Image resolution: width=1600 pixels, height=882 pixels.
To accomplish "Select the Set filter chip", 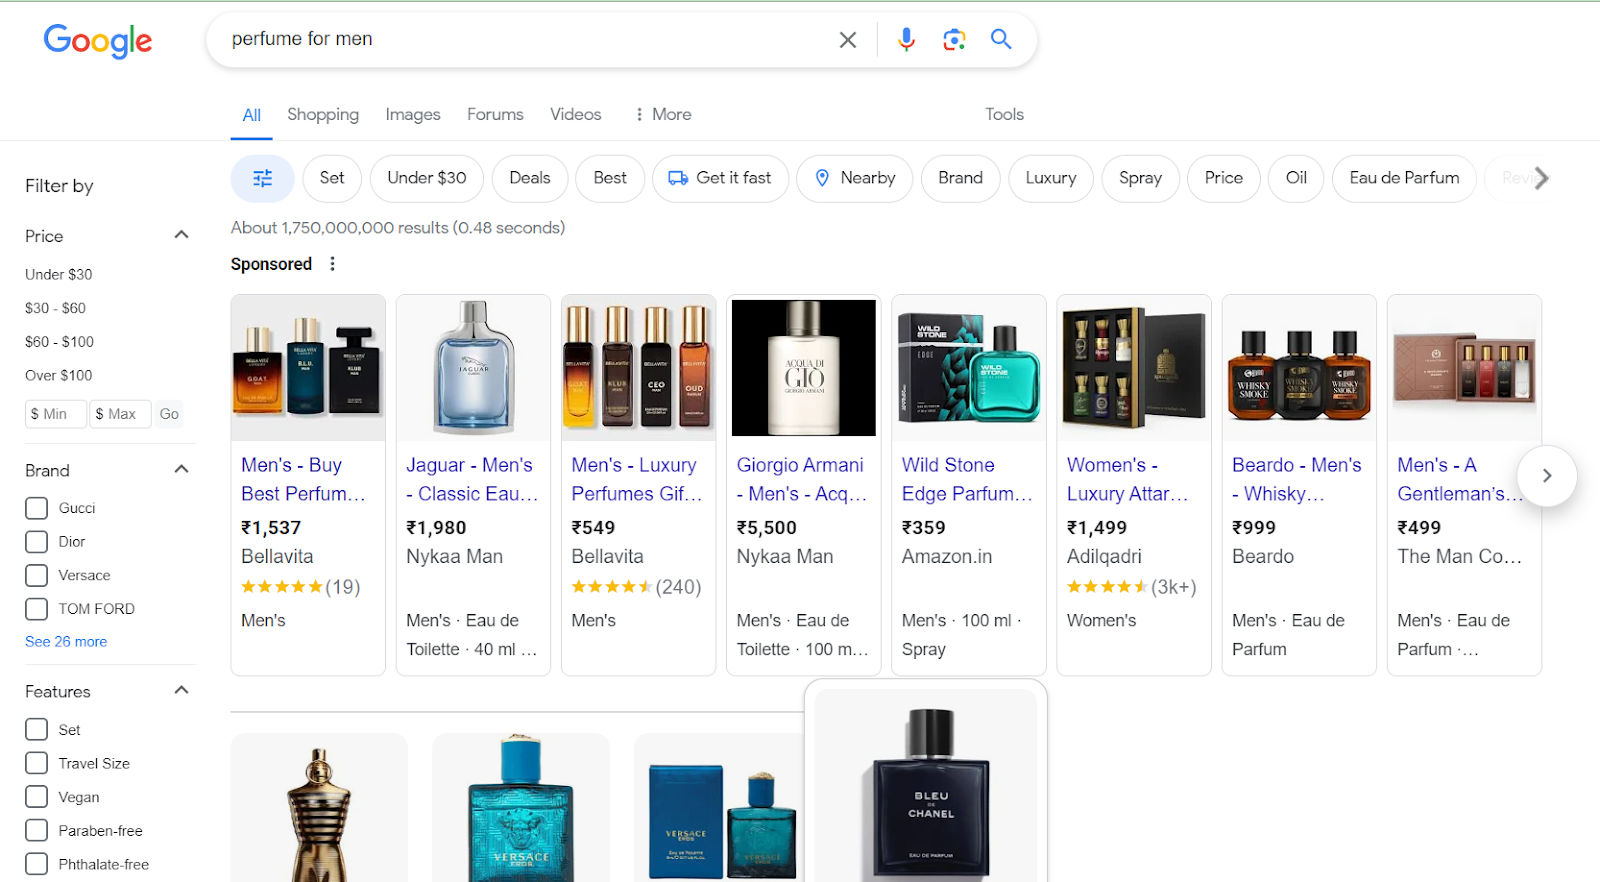I will (332, 178).
